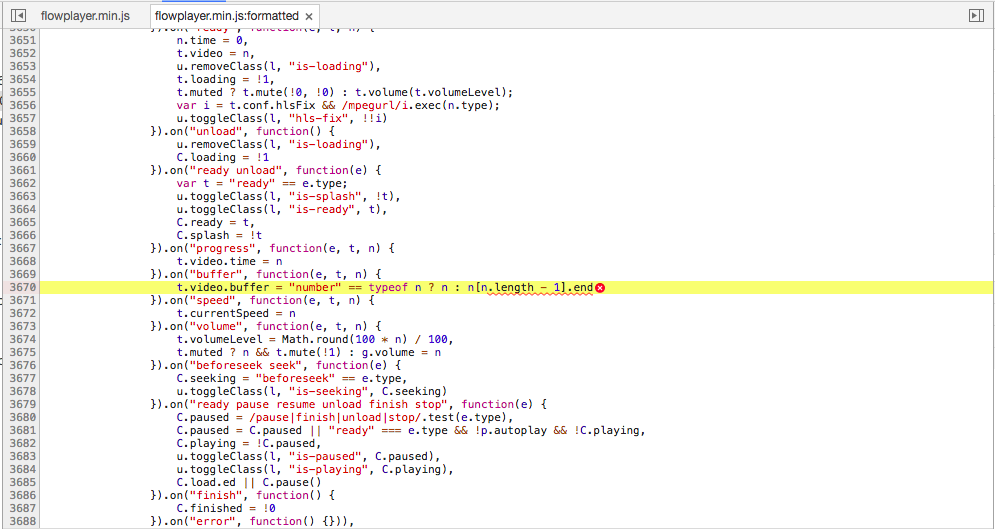Show the navigator sidebar panel
This screenshot has width=995, height=529.
18,16
